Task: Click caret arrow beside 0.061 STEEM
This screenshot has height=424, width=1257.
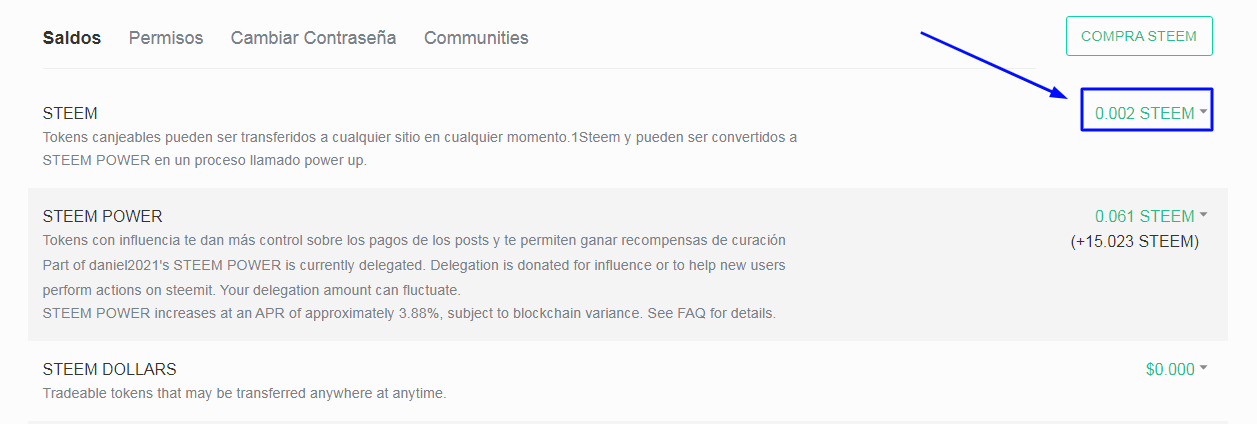Action: (1203, 215)
